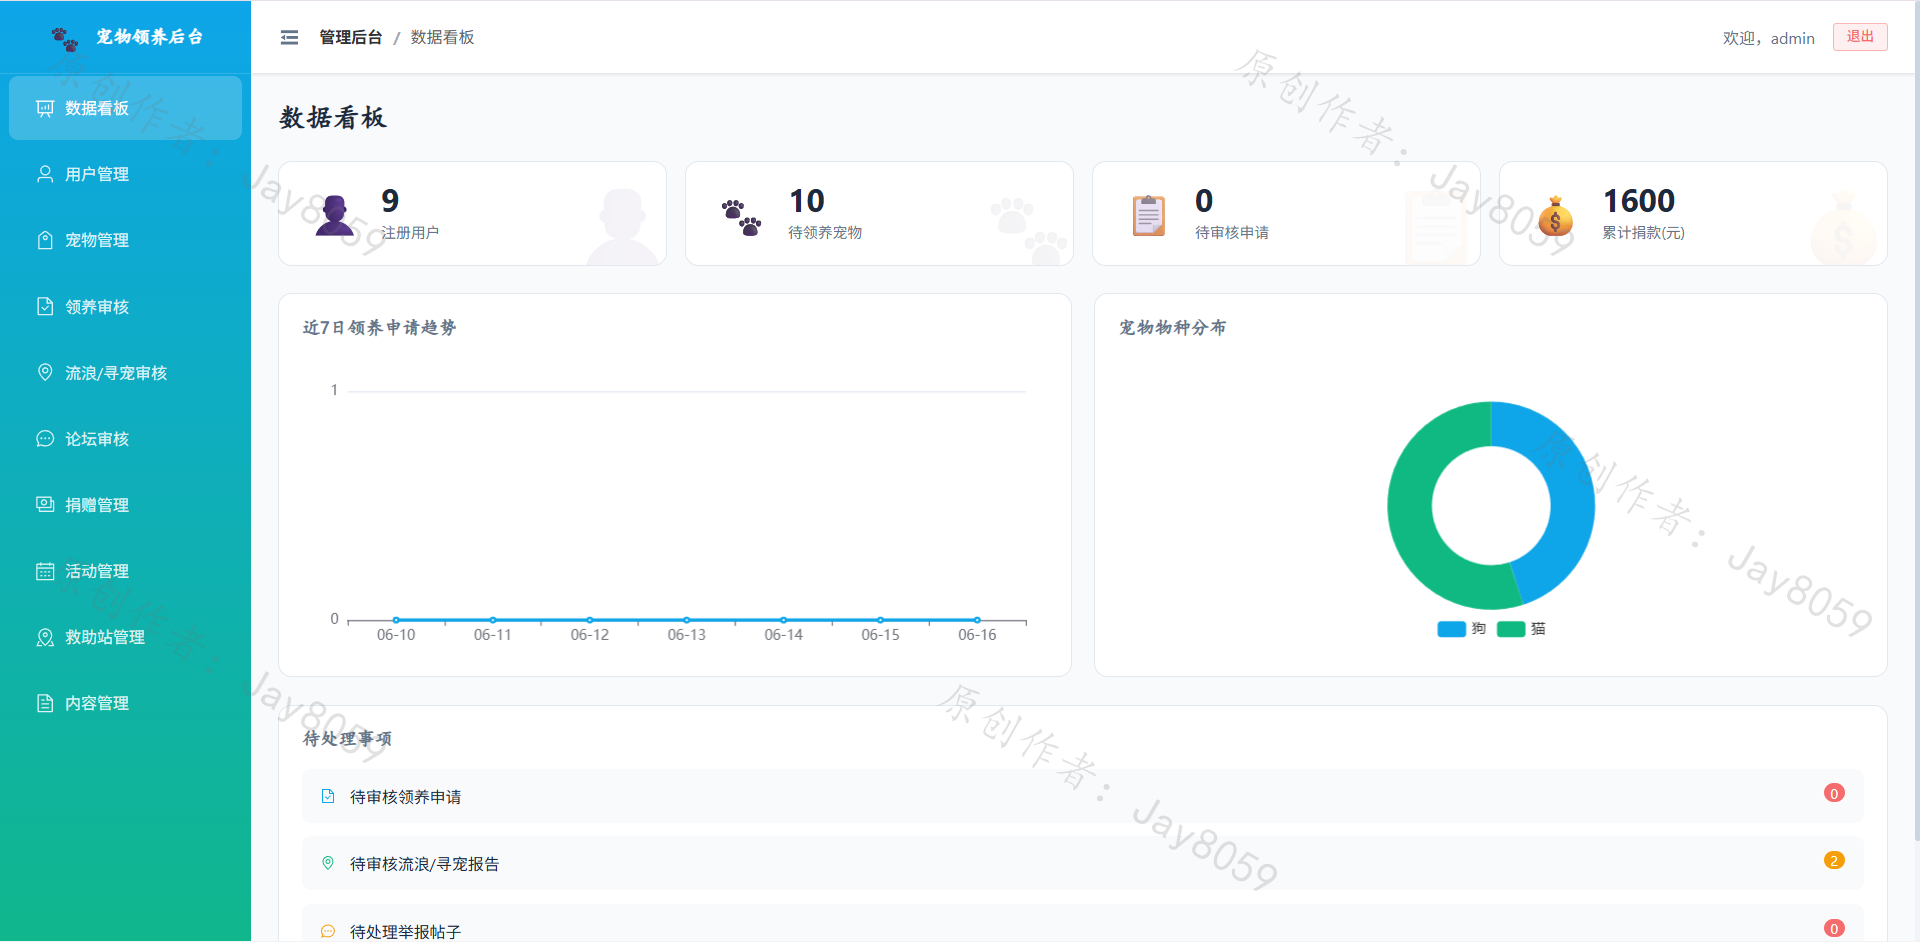Click the 捐赠管理 money icon
The height and width of the screenshot is (942, 1920).
[x=45, y=504]
